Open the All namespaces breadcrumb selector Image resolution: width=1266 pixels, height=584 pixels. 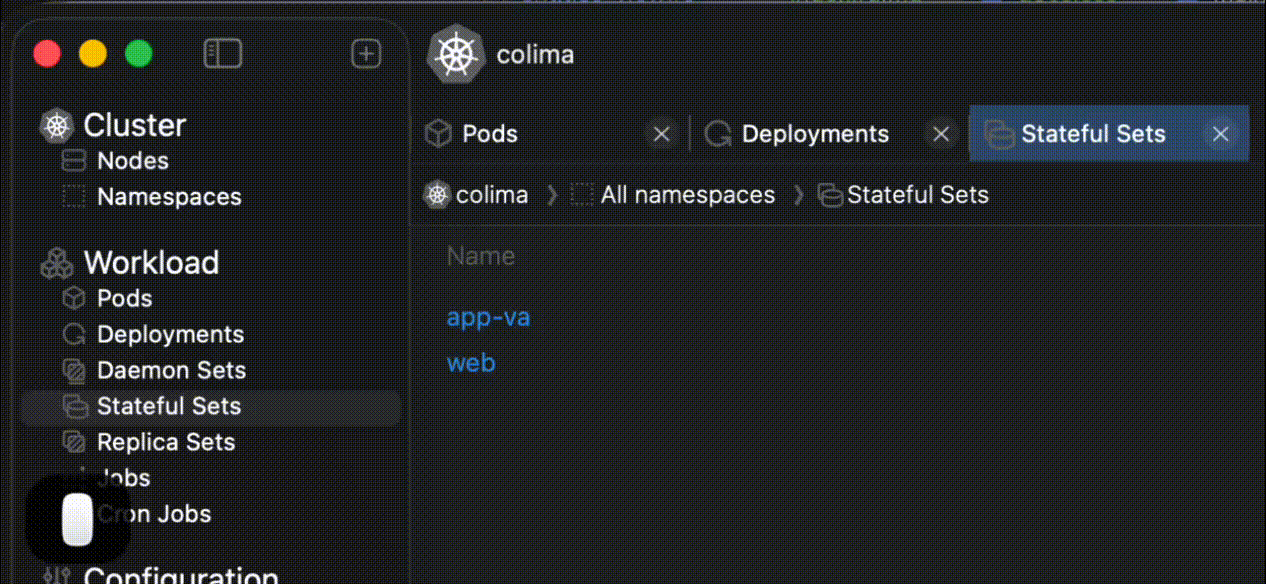click(686, 195)
